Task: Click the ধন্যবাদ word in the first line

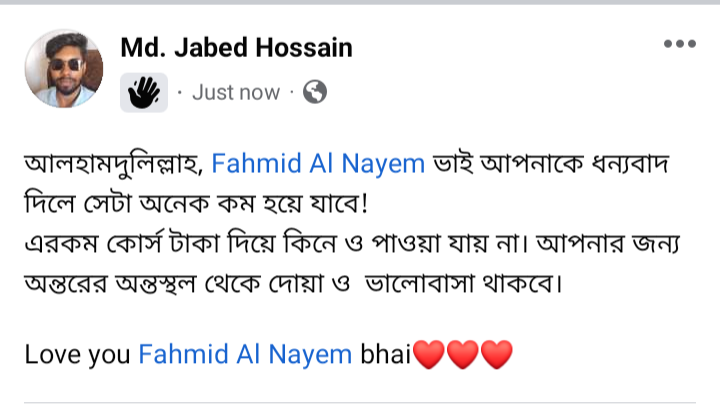Action: pos(630,164)
